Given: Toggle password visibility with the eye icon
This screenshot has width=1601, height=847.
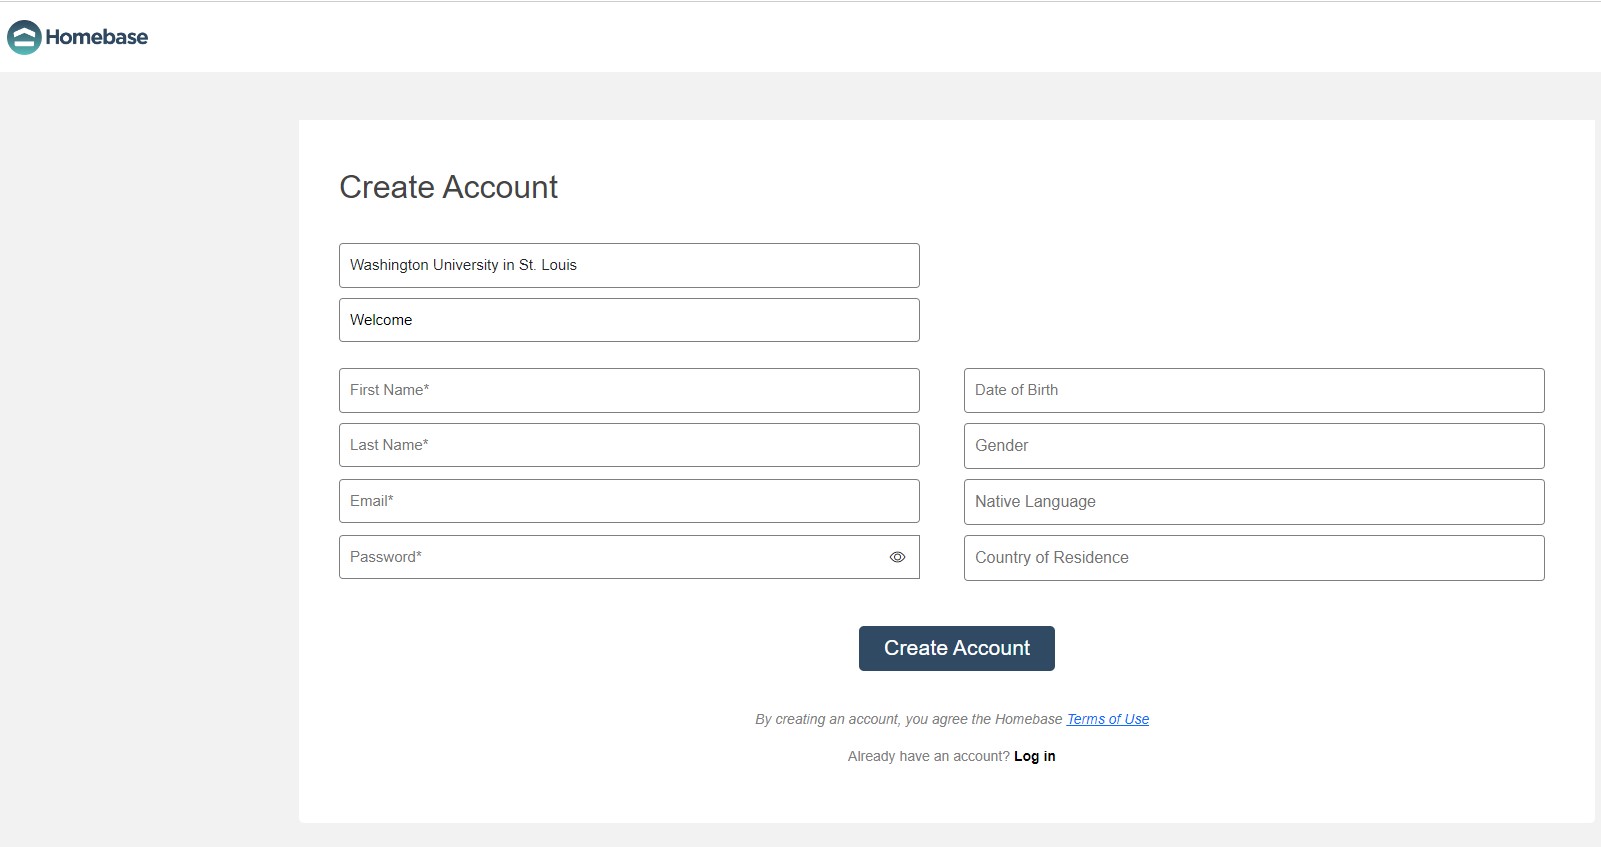Looking at the screenshot, I should point(897,557).
